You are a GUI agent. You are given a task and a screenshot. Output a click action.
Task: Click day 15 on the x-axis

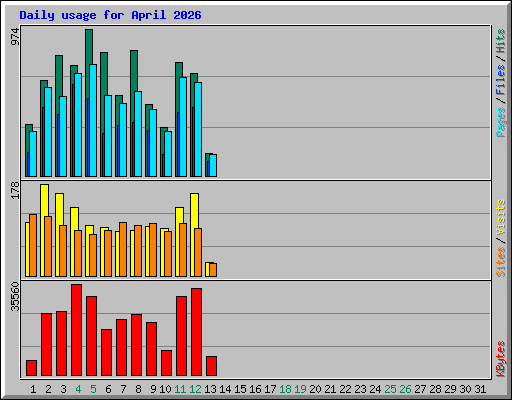(240, 389)
